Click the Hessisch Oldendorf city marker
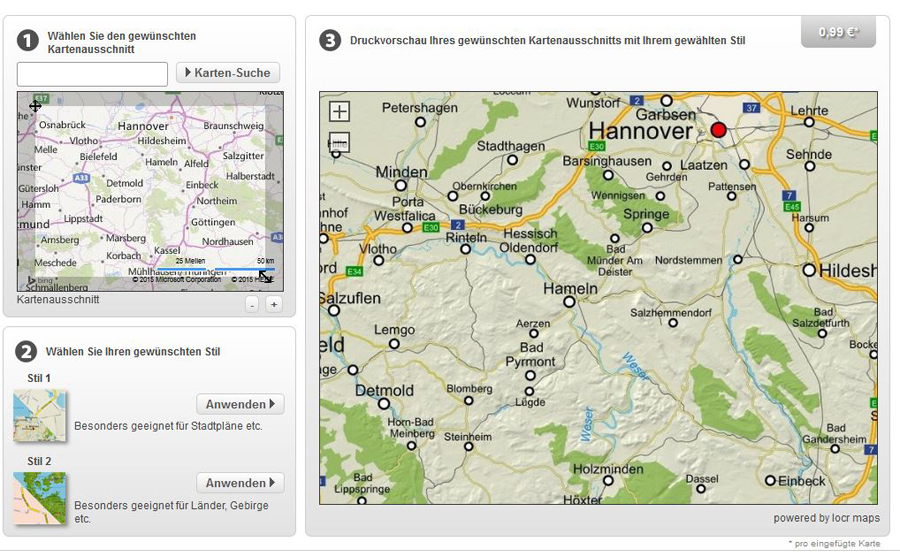This screenshot has height=557, width=900. (530, 260)
